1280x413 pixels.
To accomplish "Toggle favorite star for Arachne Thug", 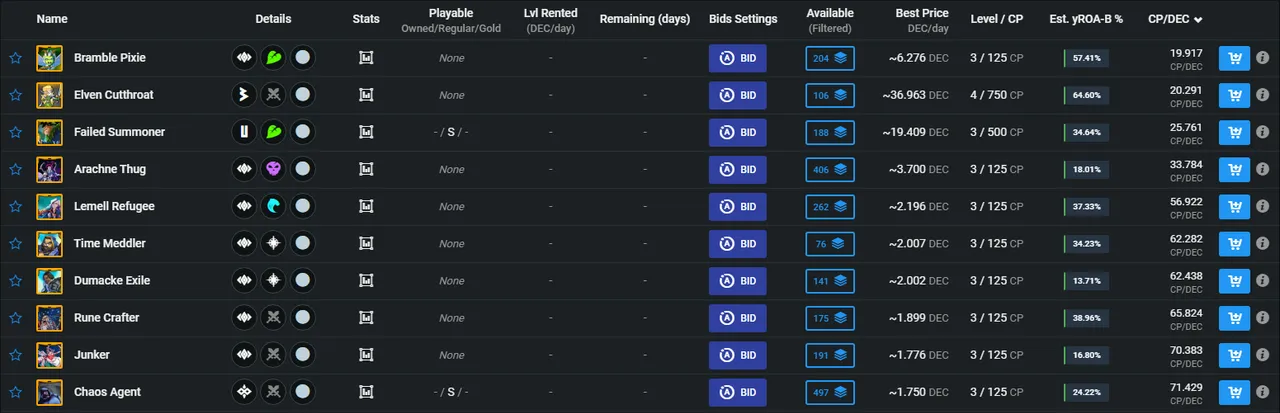I will 15,169.
